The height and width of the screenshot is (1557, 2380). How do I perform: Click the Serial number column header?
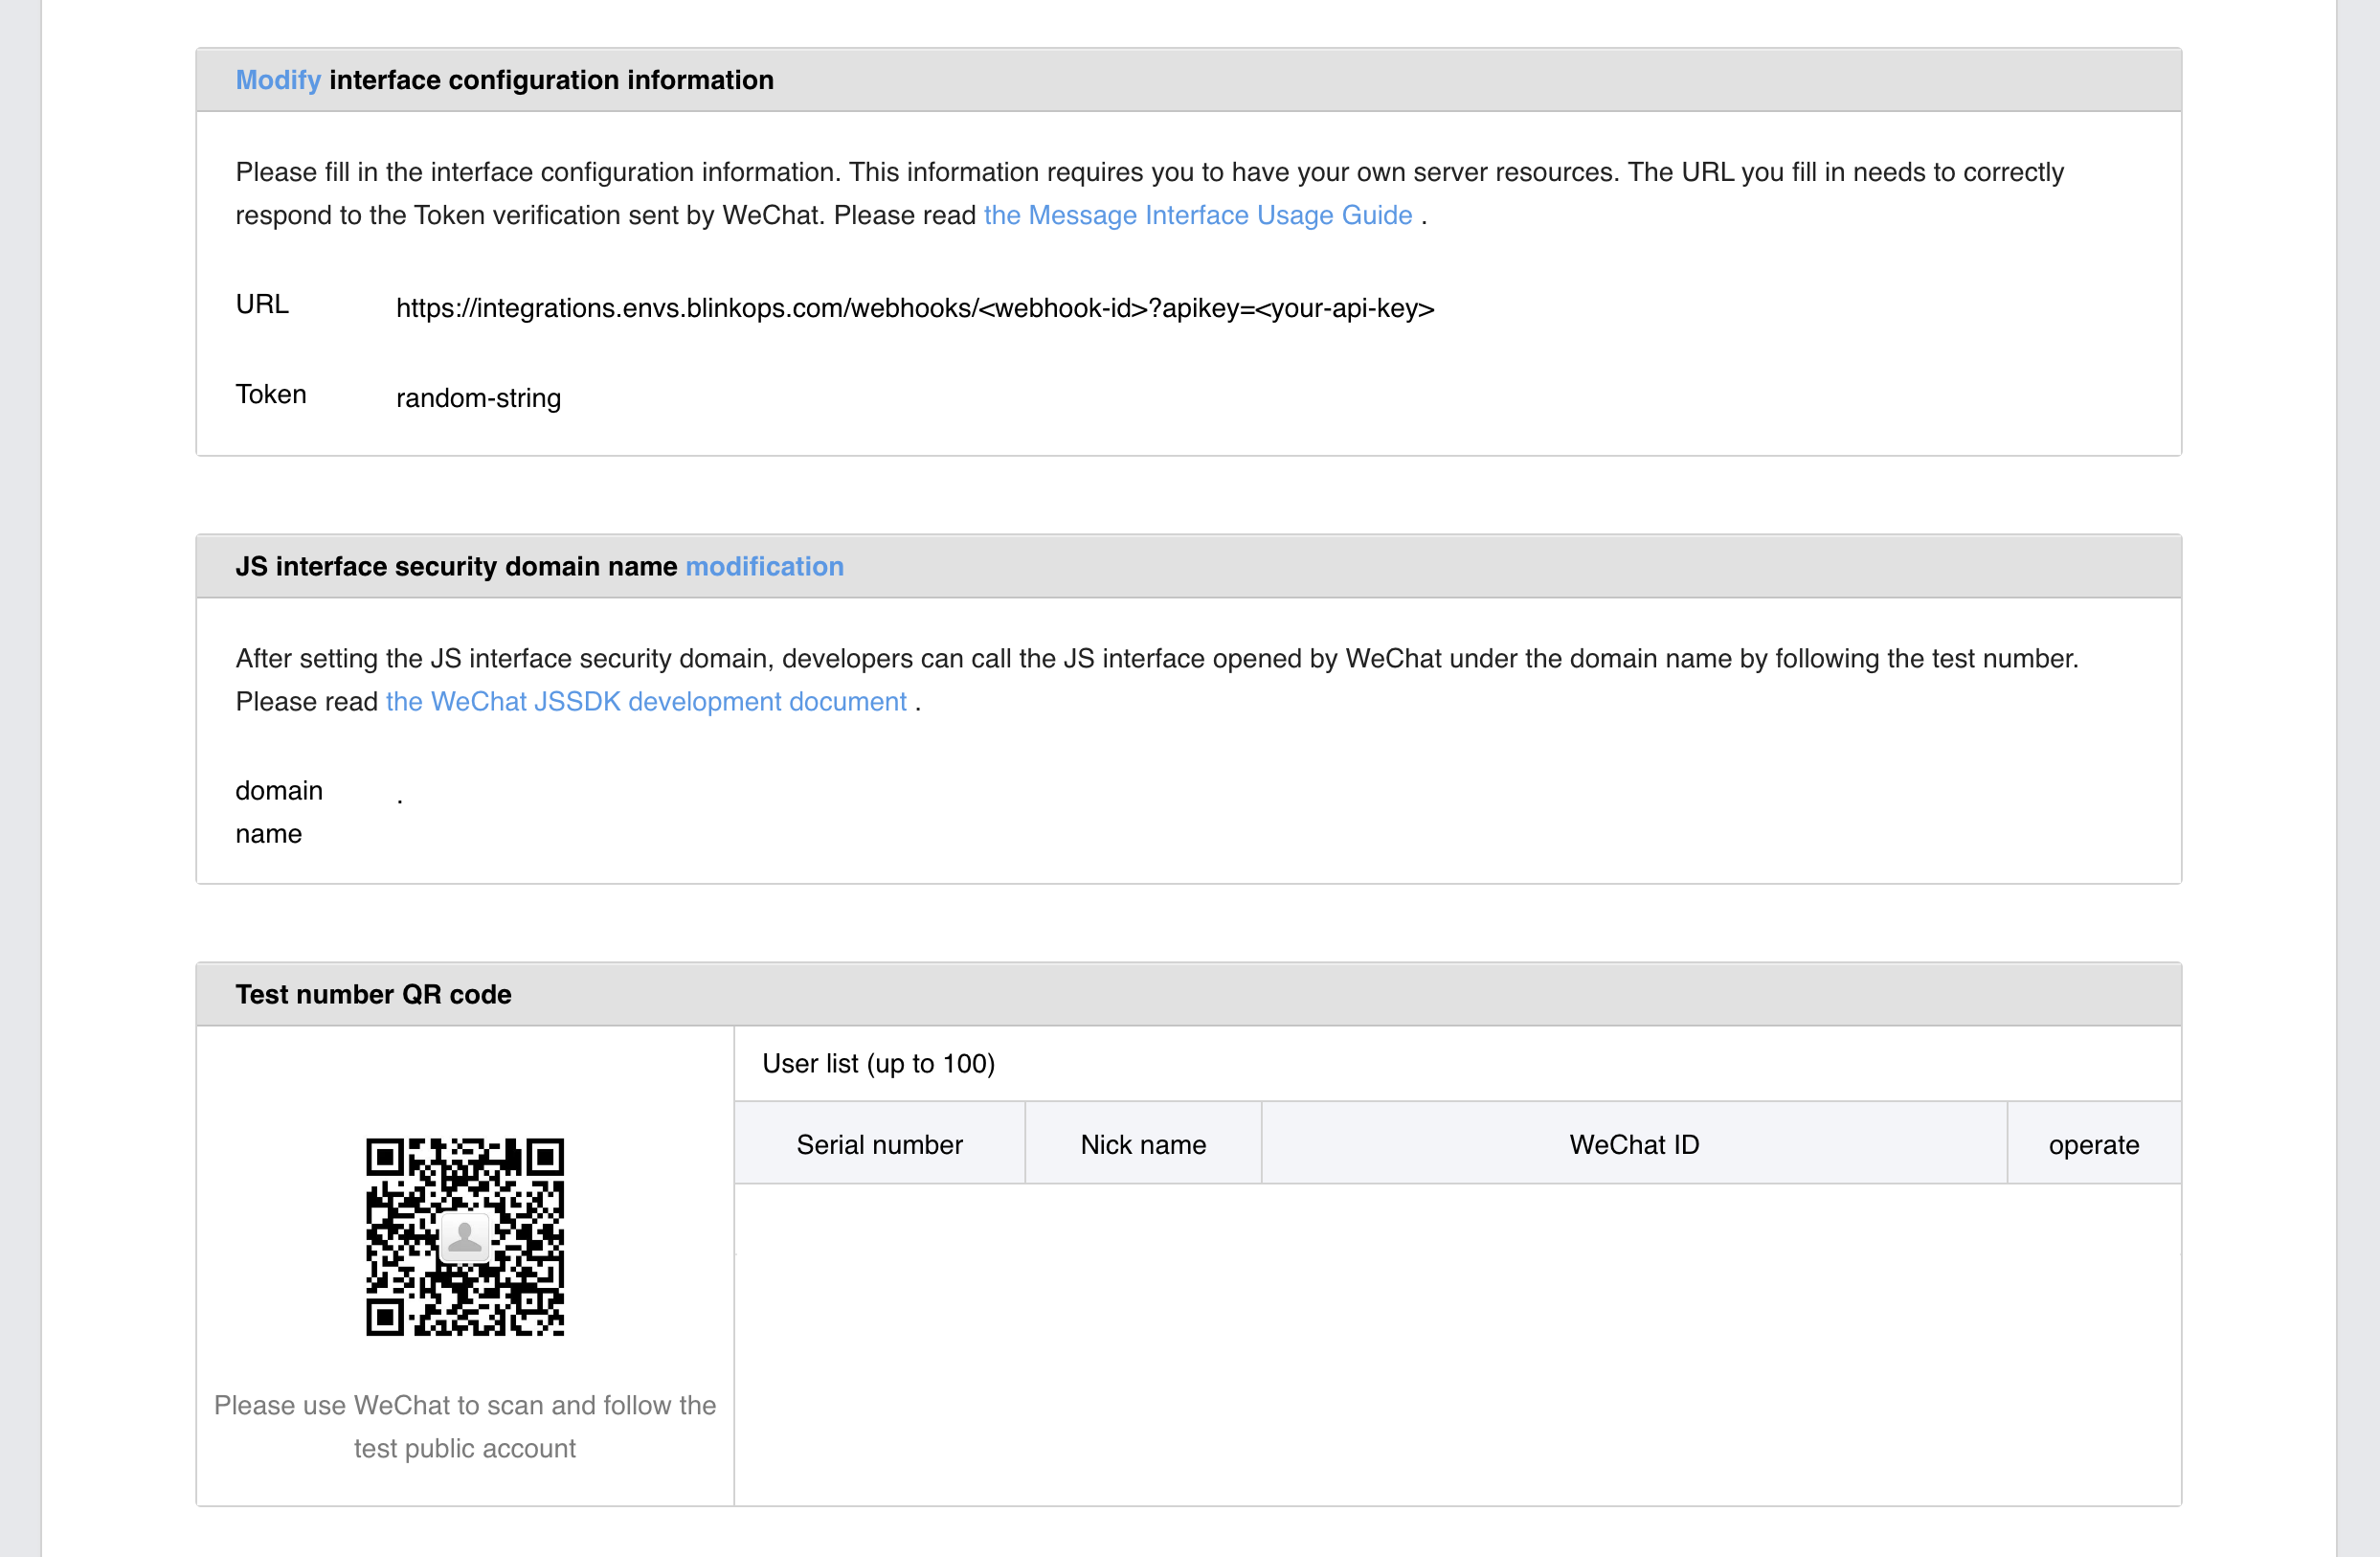pos(879,1144)
